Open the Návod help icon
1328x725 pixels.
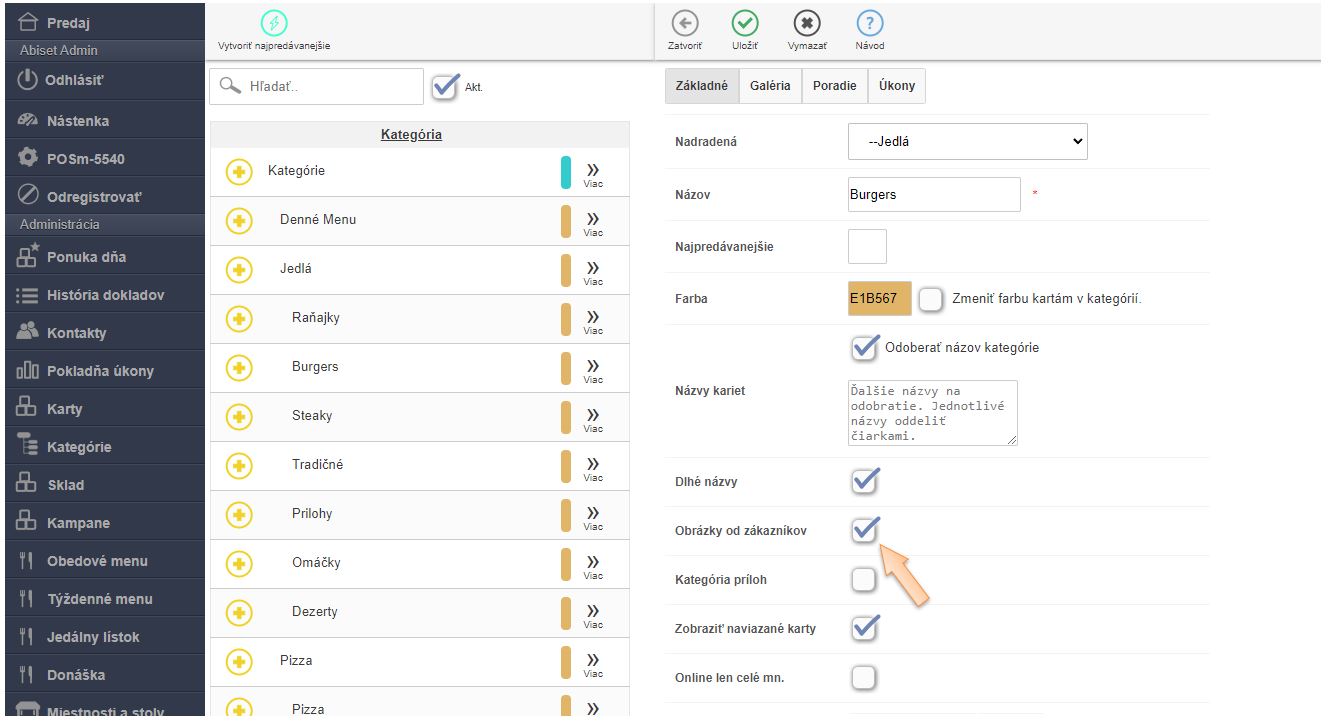869,25
